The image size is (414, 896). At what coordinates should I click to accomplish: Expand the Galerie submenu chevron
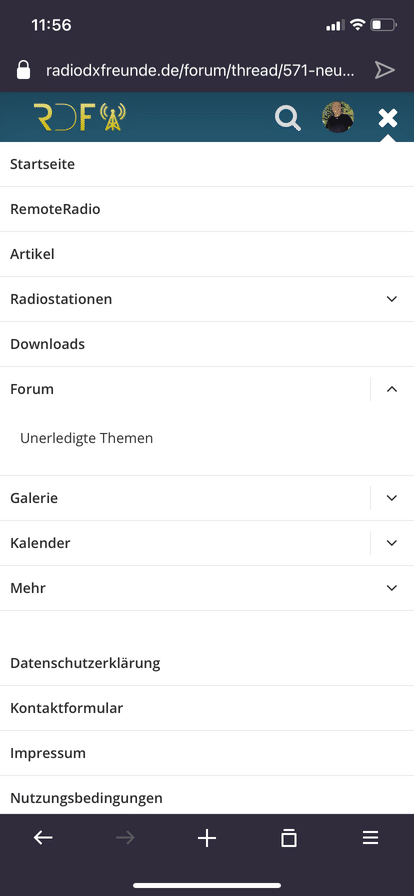(x=392, y=498)
